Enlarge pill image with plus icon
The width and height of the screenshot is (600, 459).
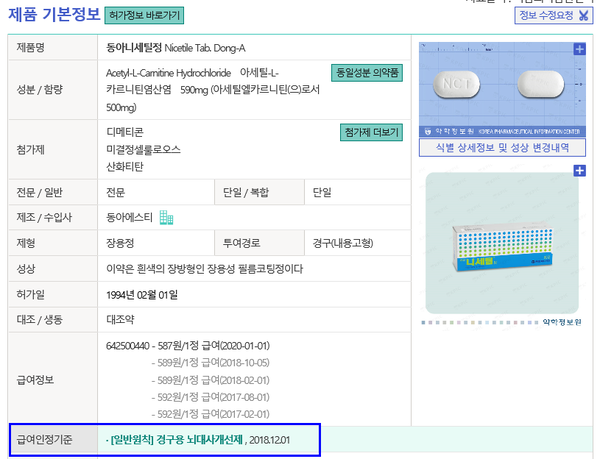[579, 49]
